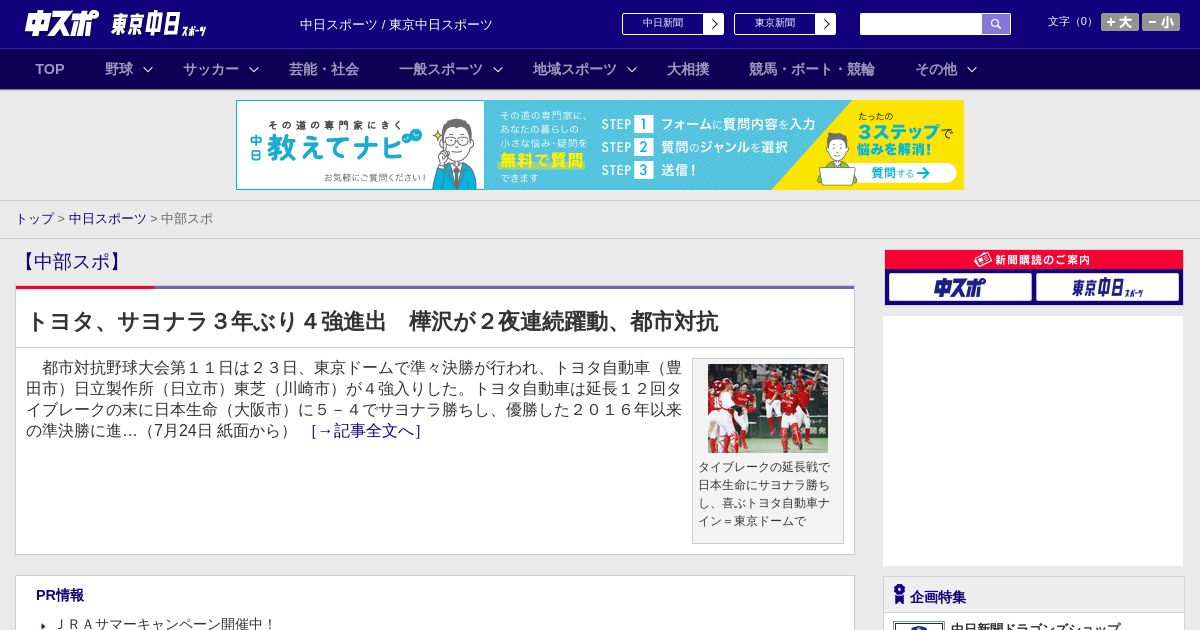The image size is (1200, 630).
Task: Expand the 野球 dropdown chevron
Action: [x=148, y=69]
